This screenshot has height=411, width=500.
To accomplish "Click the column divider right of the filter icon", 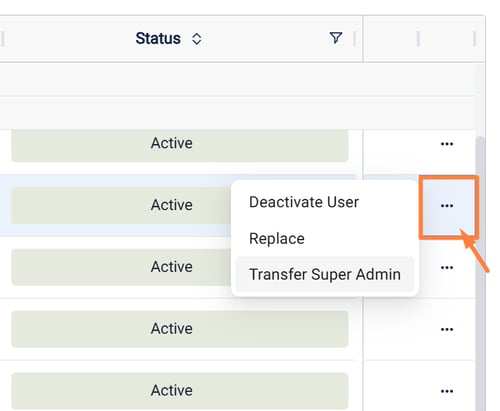I will tap(354, 39).
